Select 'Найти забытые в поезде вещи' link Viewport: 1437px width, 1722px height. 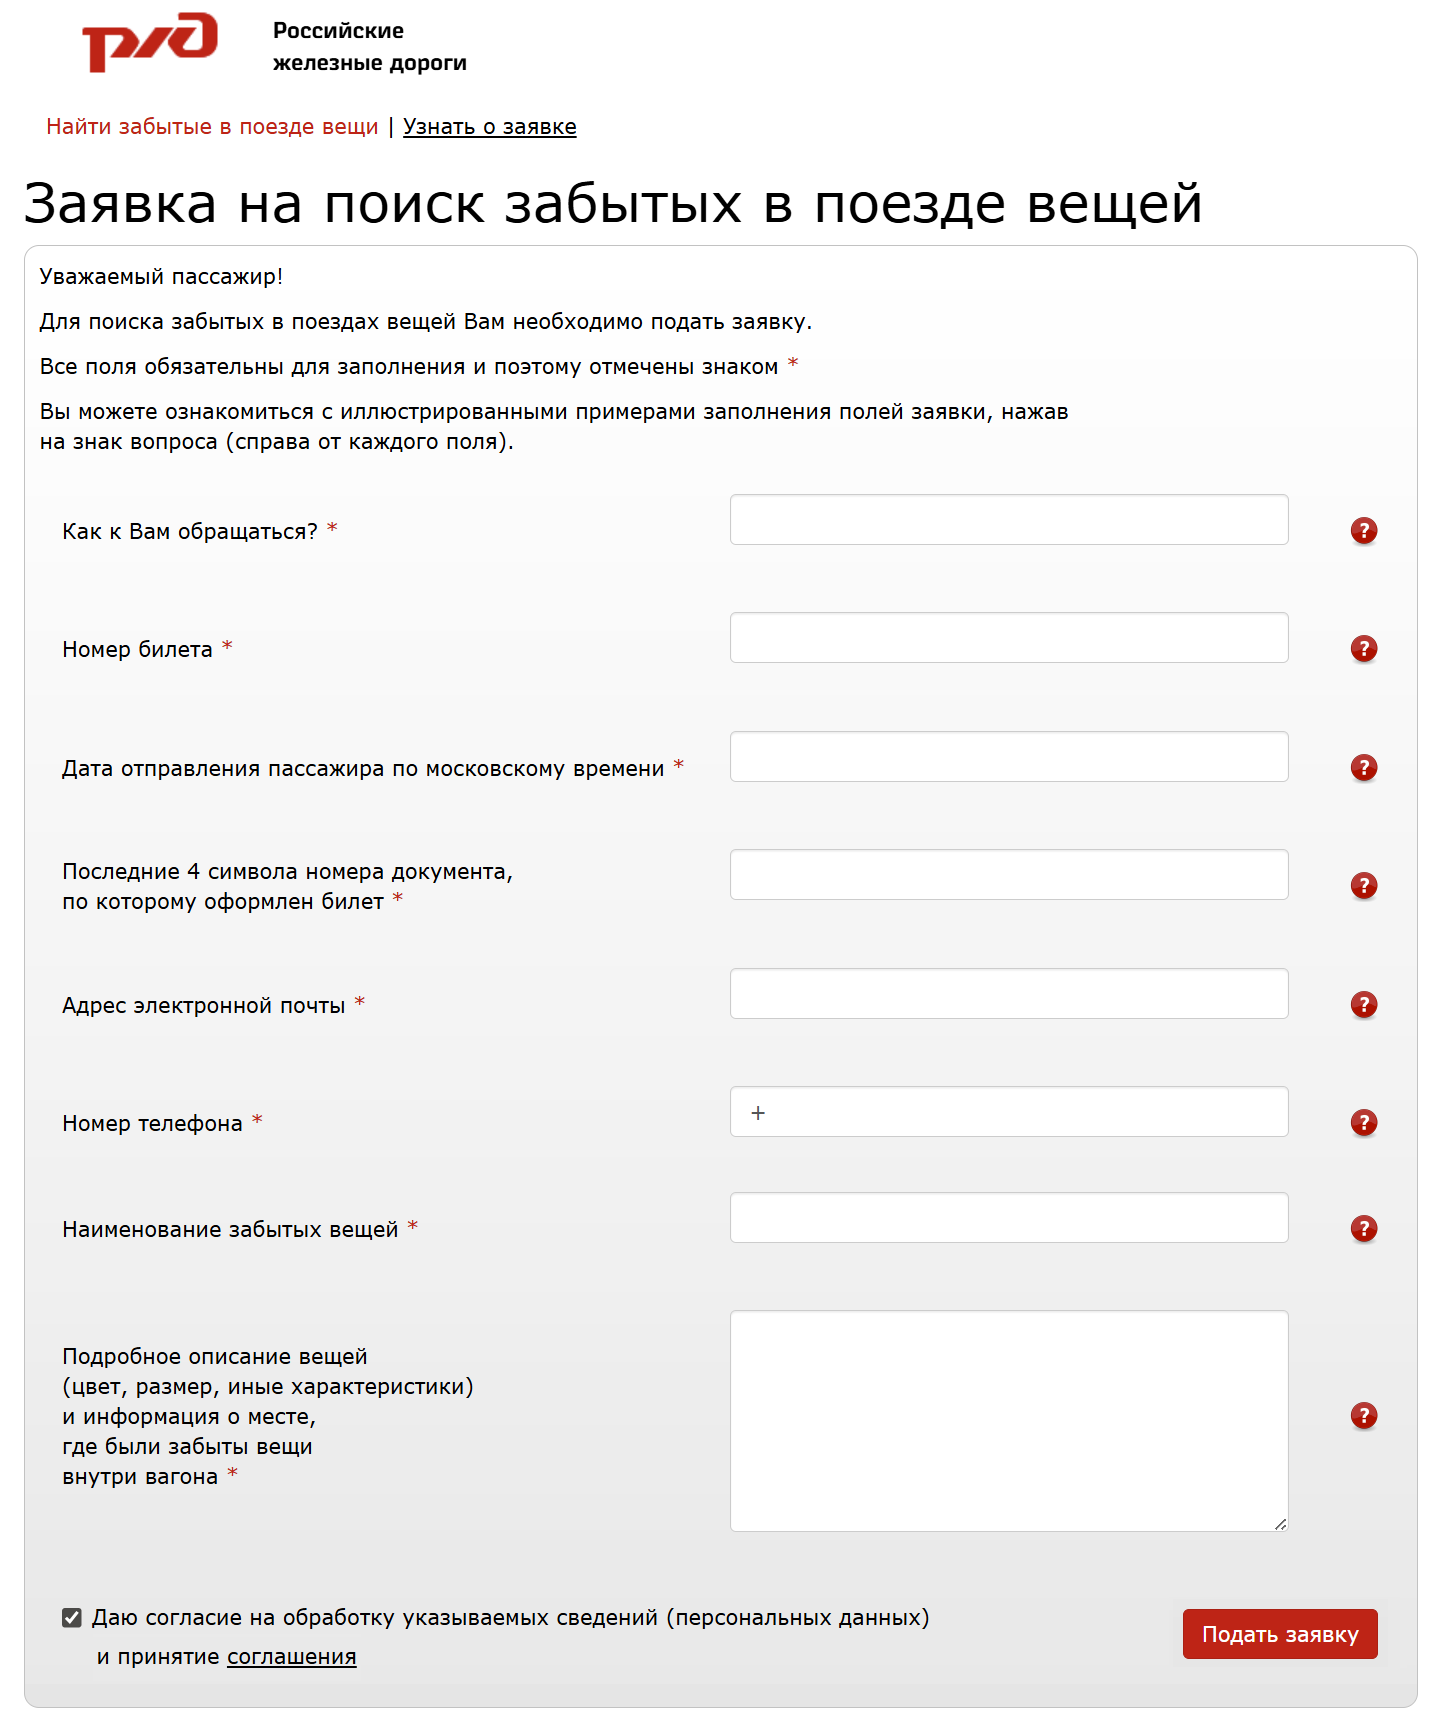click(212, 127)
